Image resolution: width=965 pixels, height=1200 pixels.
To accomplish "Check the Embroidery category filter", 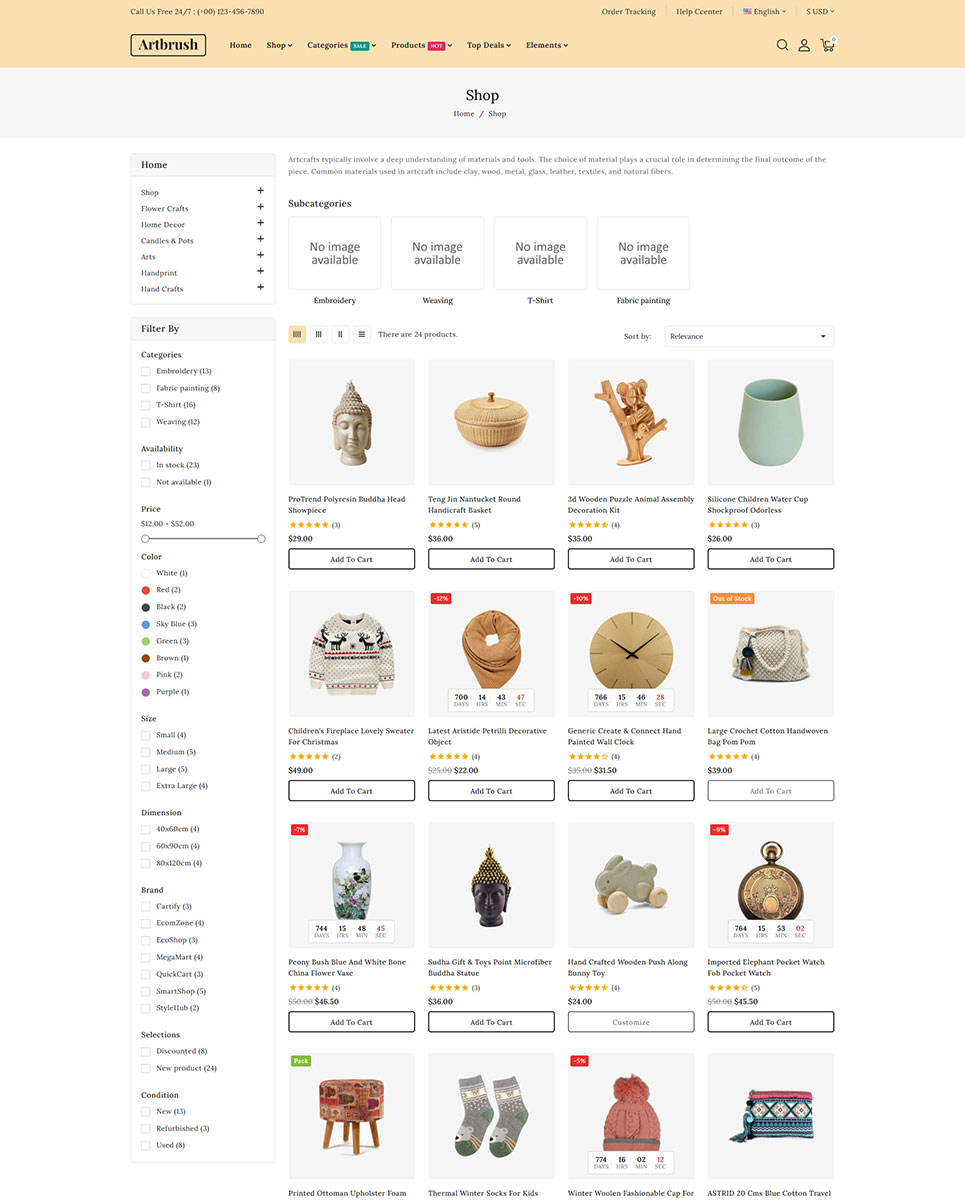I will coord(146,371).
